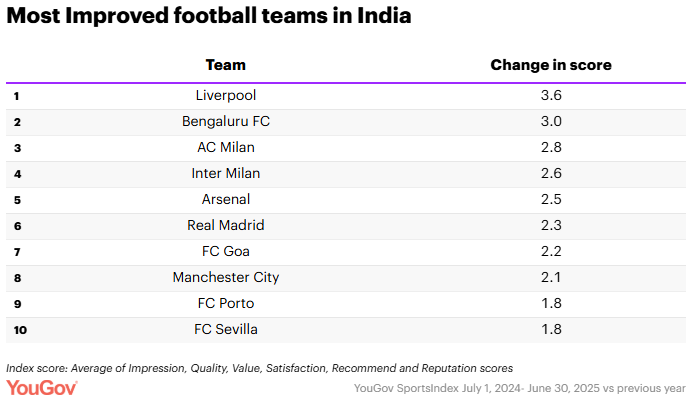Click the YouGov SportsIndex date caption

519,388
